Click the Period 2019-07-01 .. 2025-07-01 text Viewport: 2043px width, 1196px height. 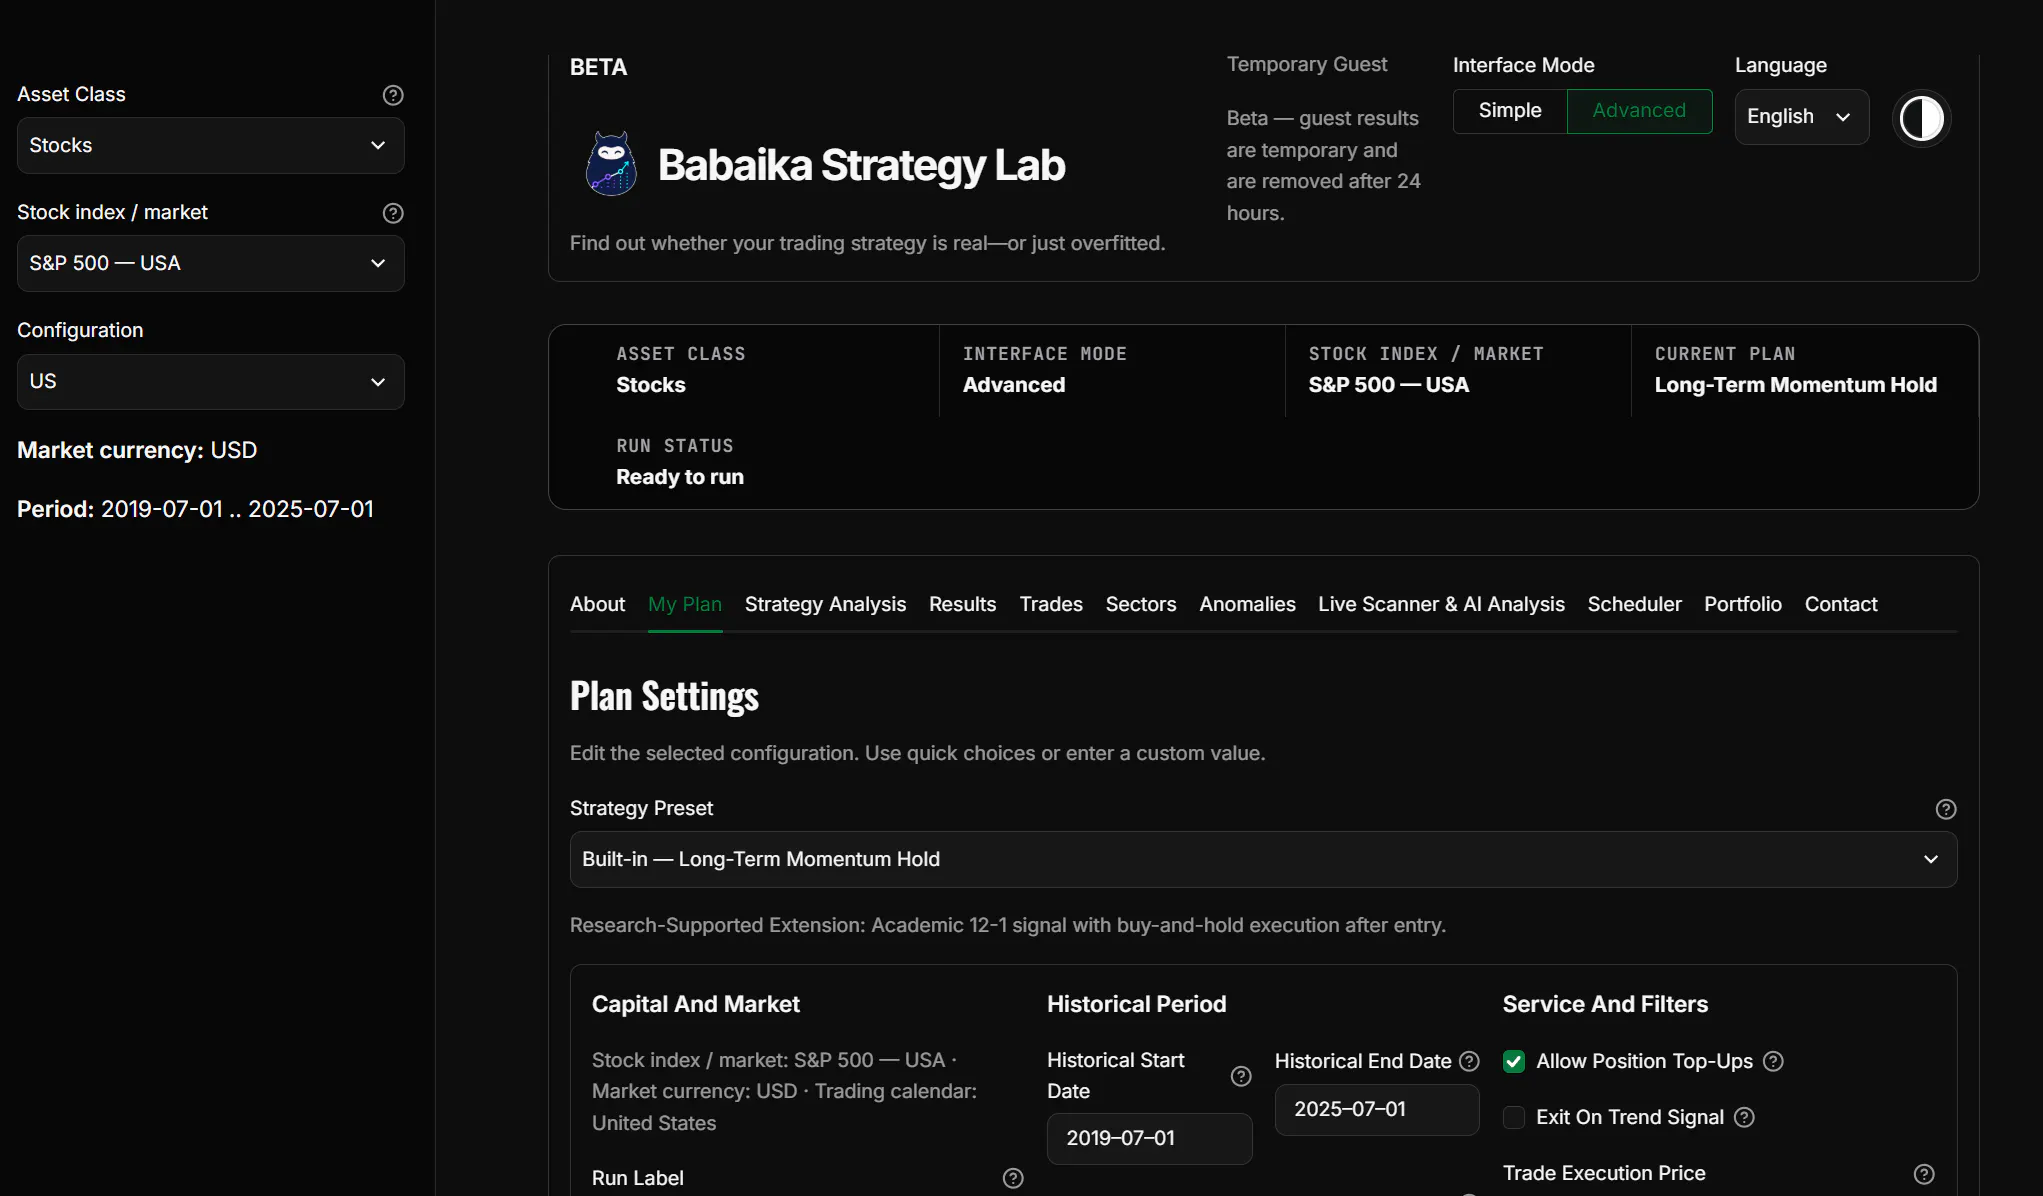[x=195, y=509]
